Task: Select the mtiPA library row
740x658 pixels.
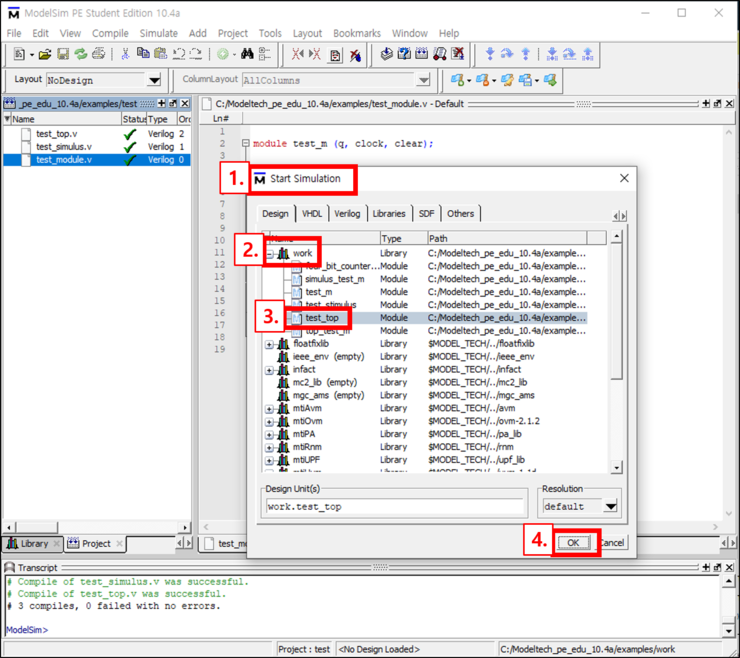Action: click(427, 434)
